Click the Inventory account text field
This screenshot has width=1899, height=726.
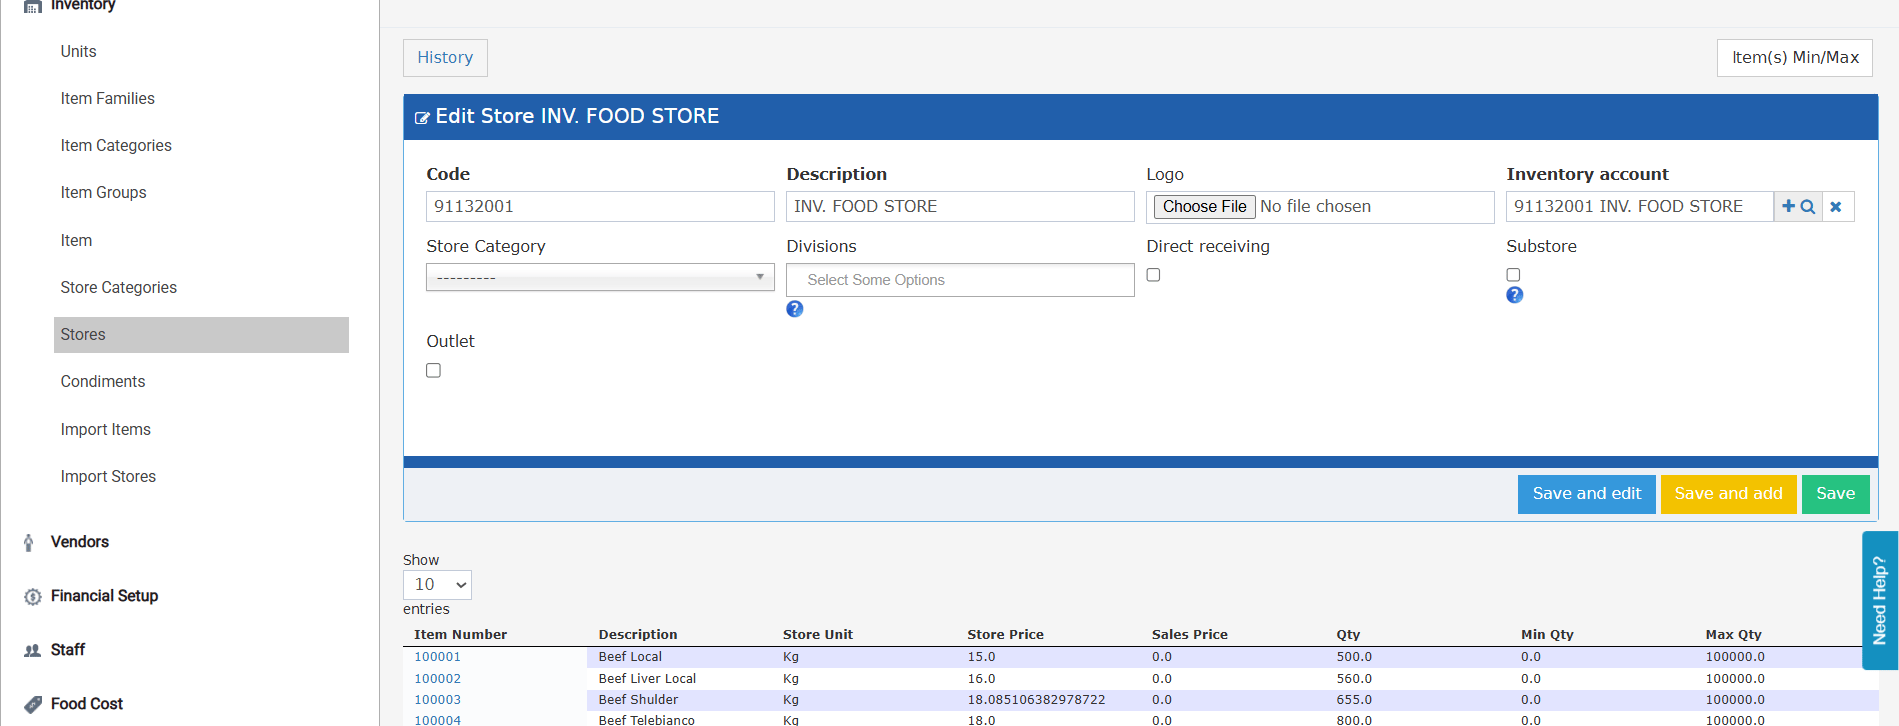1640,207
